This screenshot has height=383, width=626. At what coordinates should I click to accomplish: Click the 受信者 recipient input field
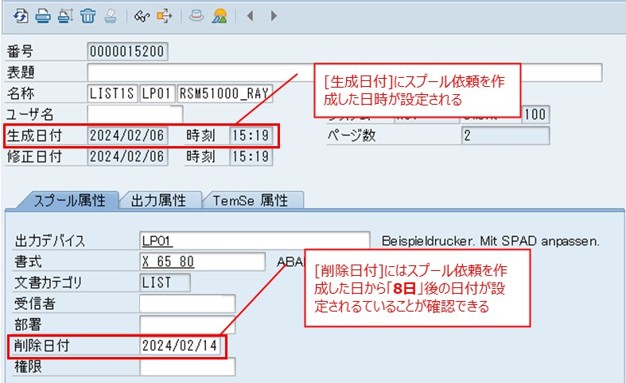point(187,304)
